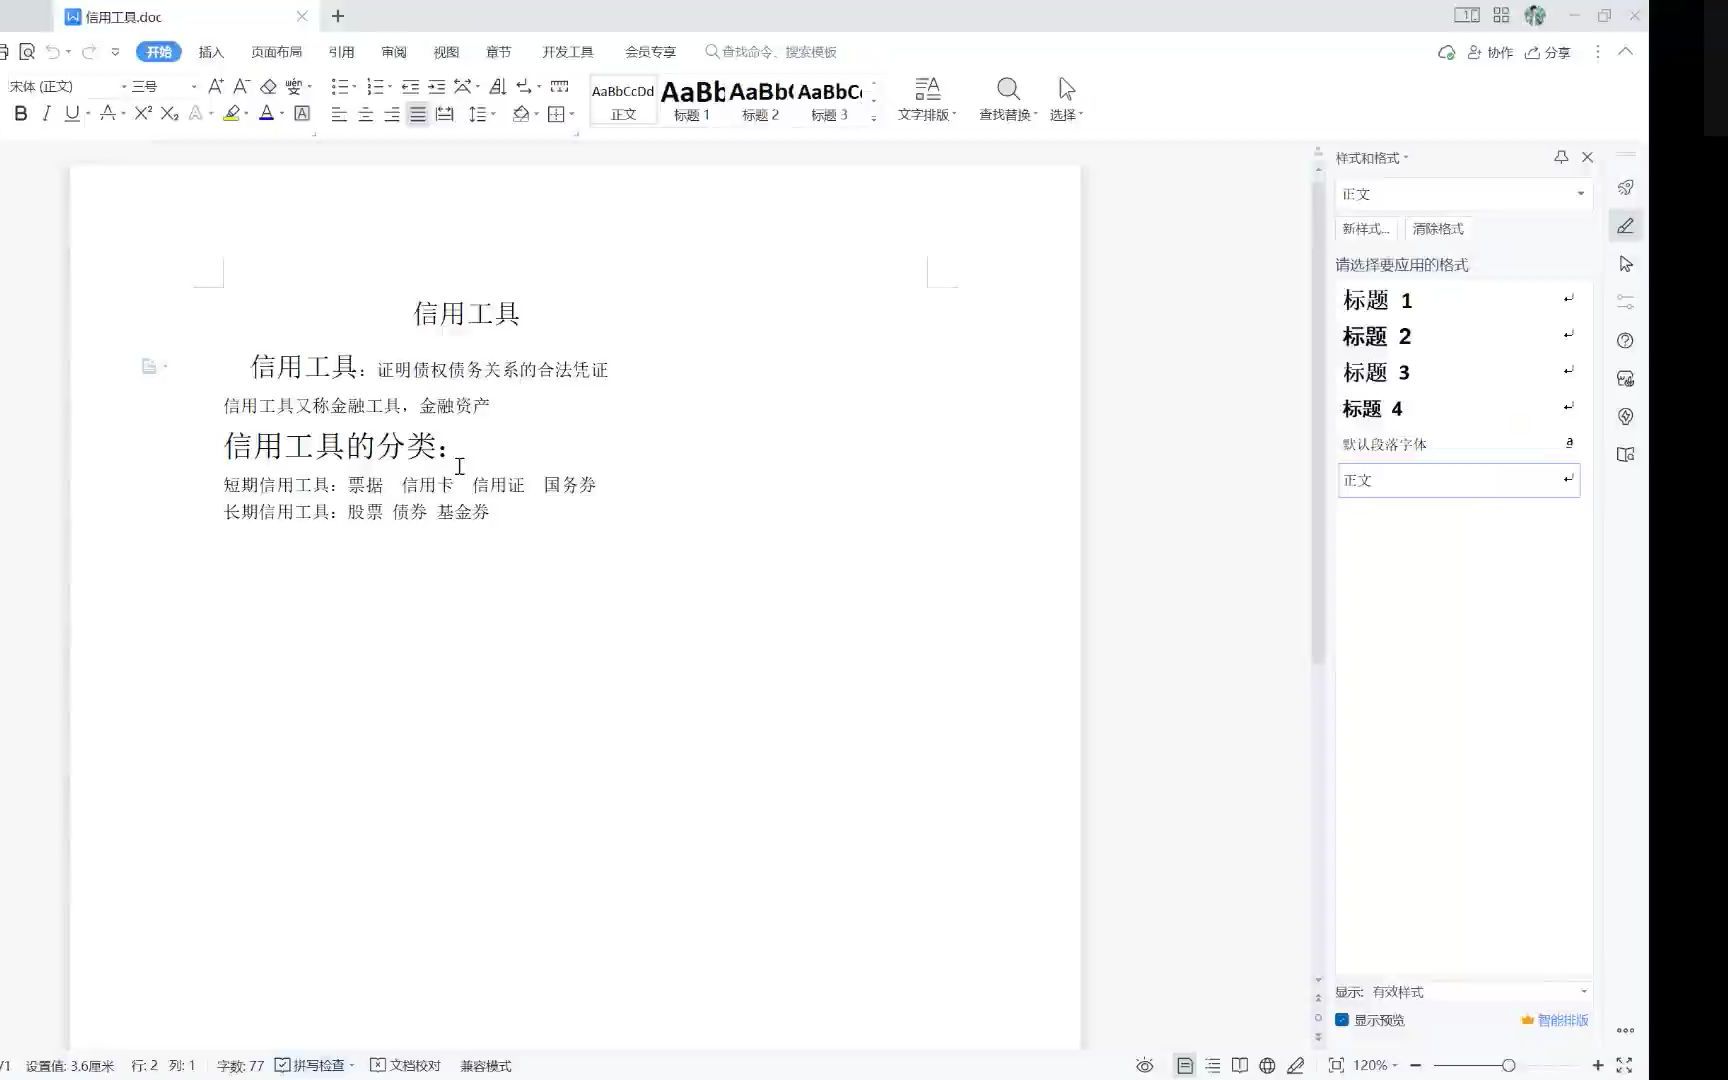Center align the paragraph
Image resolution: width=1728 pixels, height=1080 pixels.
click(x=366, y=114)
